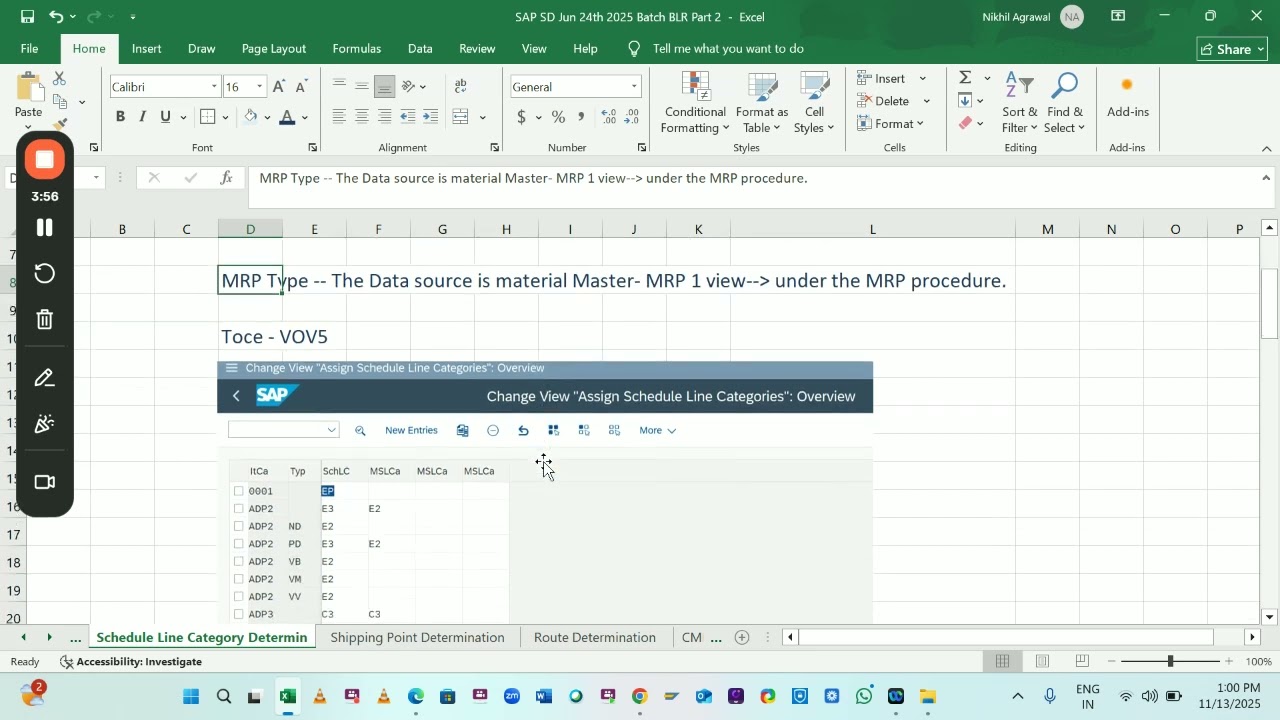Save the workbook with the save icon
Viewport: 1280px width, 720px height.
coord(27,16)
